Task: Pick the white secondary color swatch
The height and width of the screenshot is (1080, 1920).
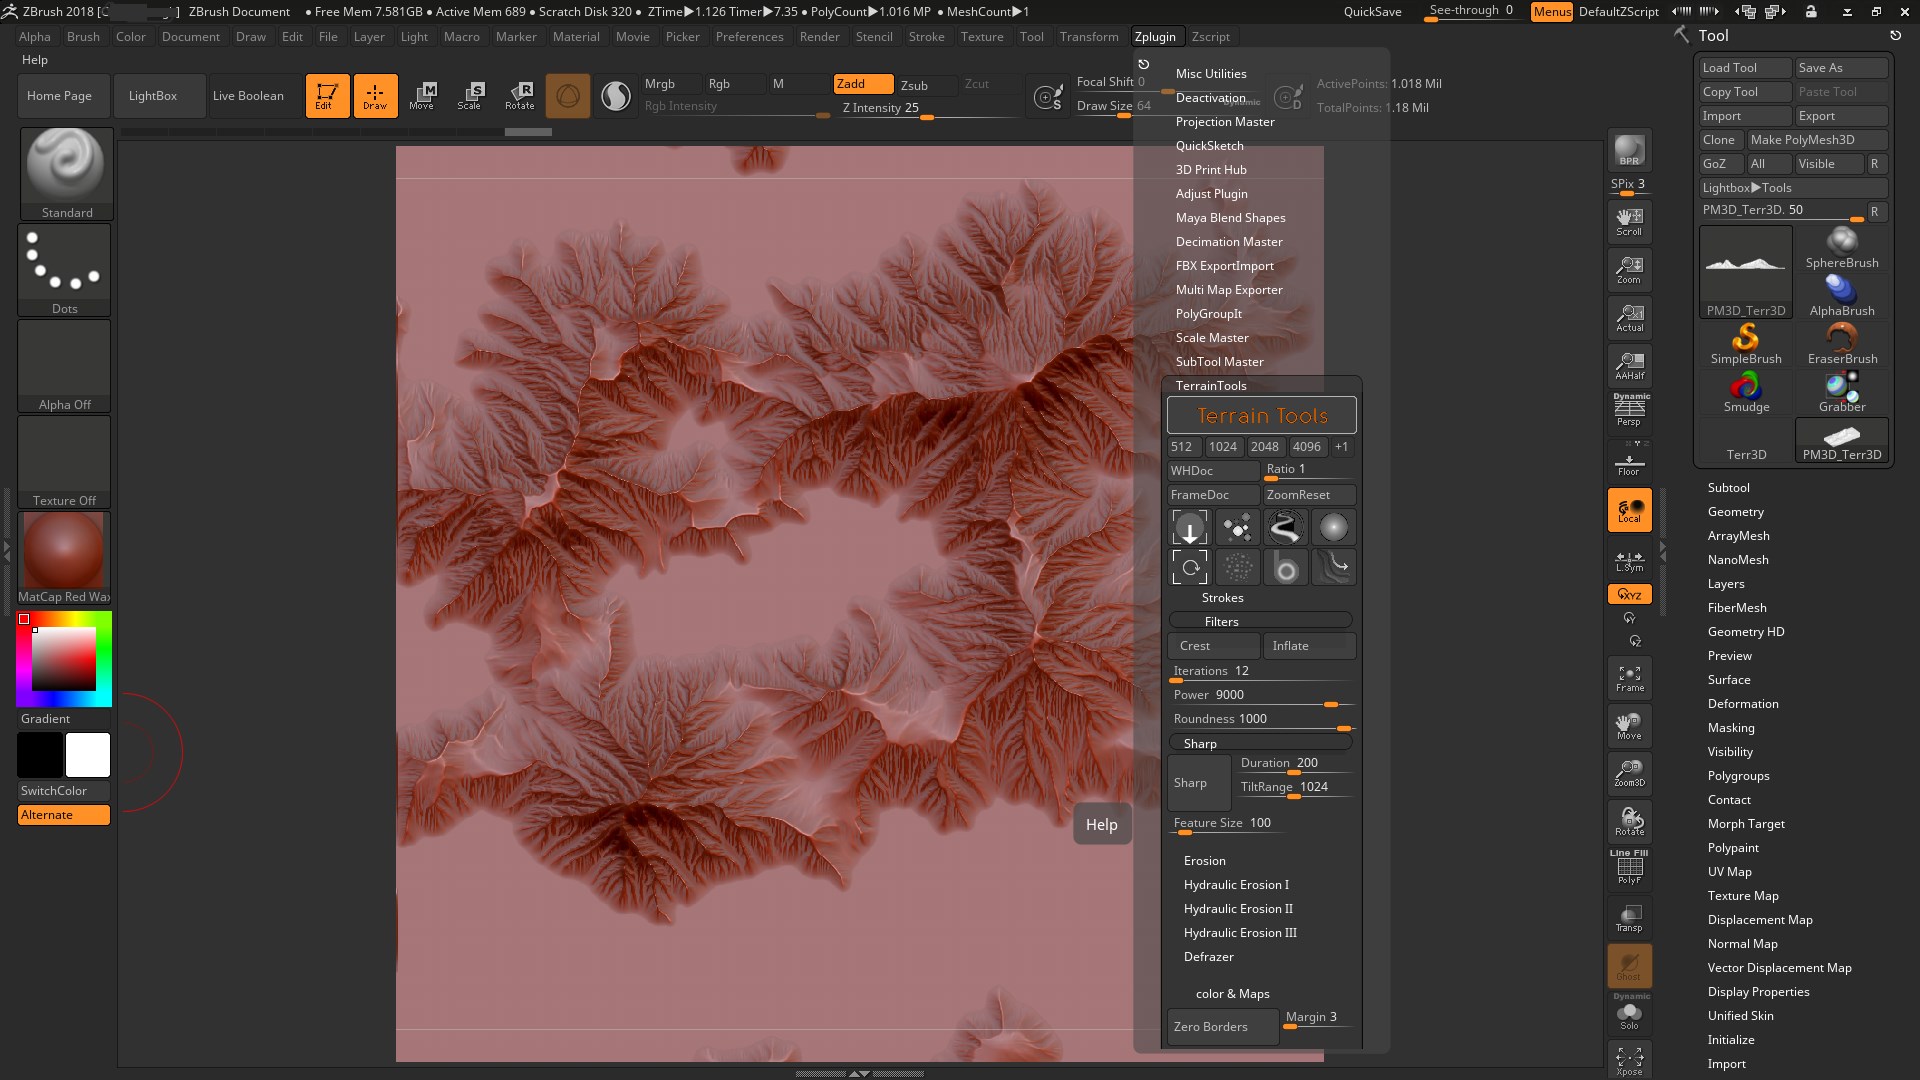Action: coord(88,755)
